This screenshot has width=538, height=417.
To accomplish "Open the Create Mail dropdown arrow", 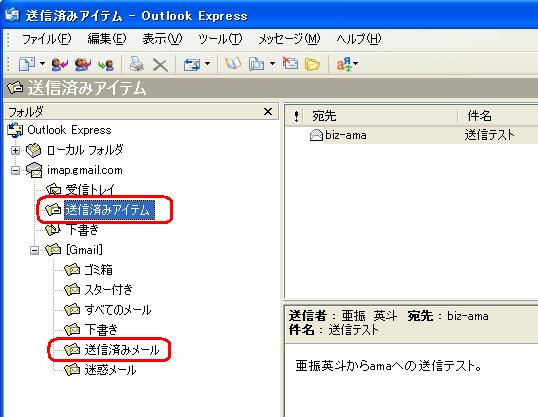I will (42, 63).
